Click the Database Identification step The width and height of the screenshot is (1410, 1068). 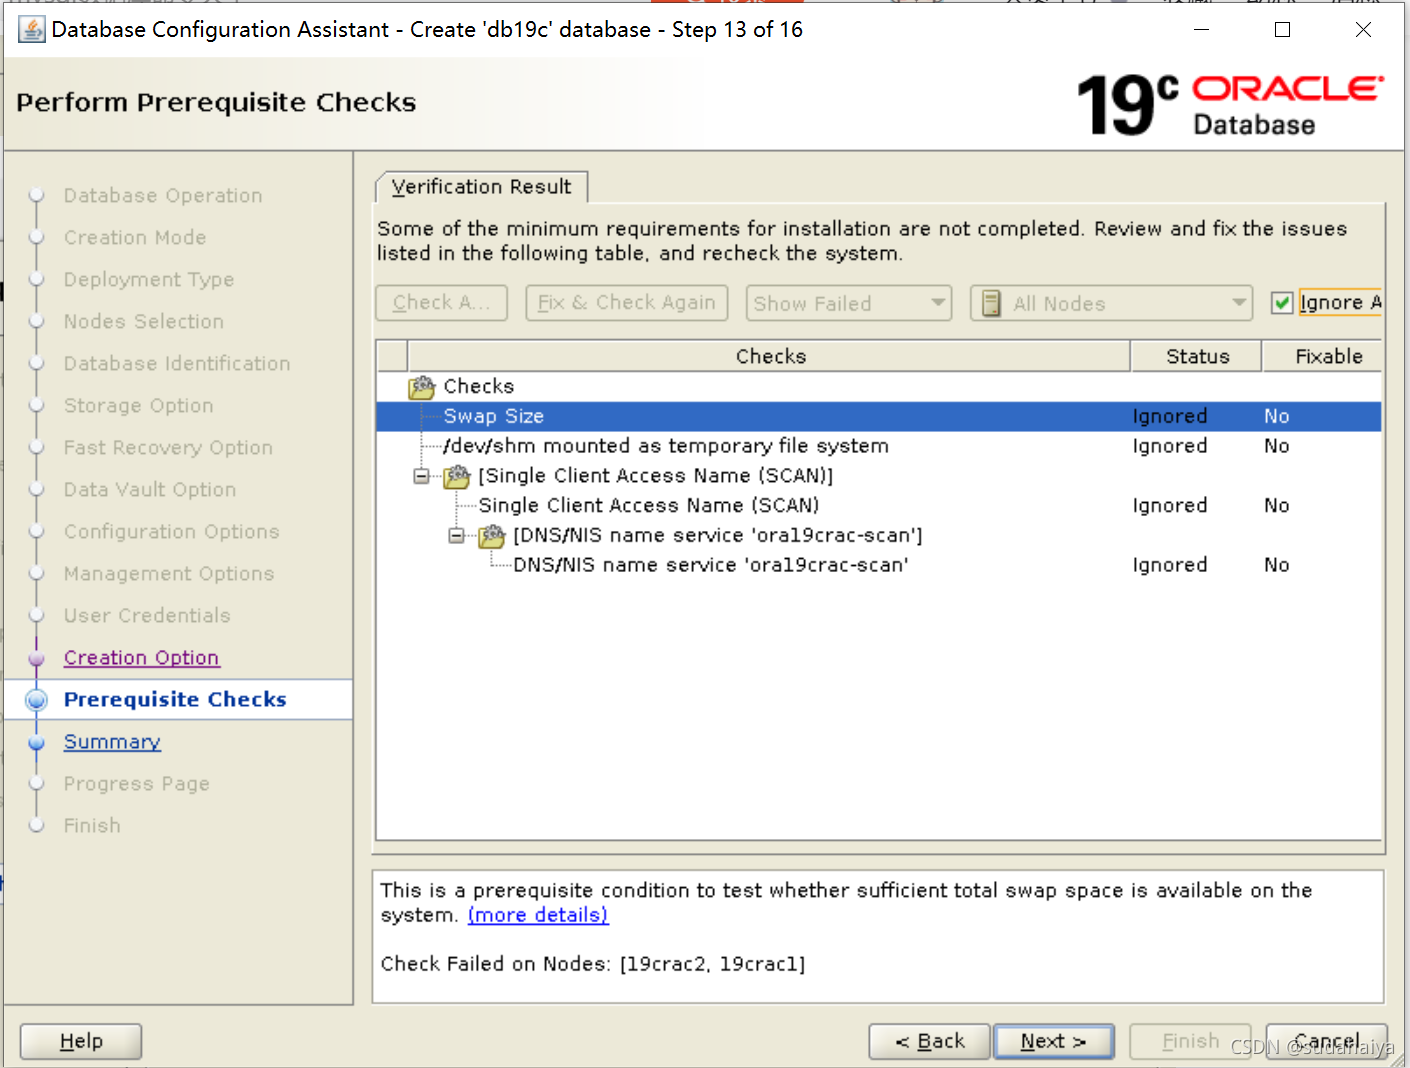point(177,364)
